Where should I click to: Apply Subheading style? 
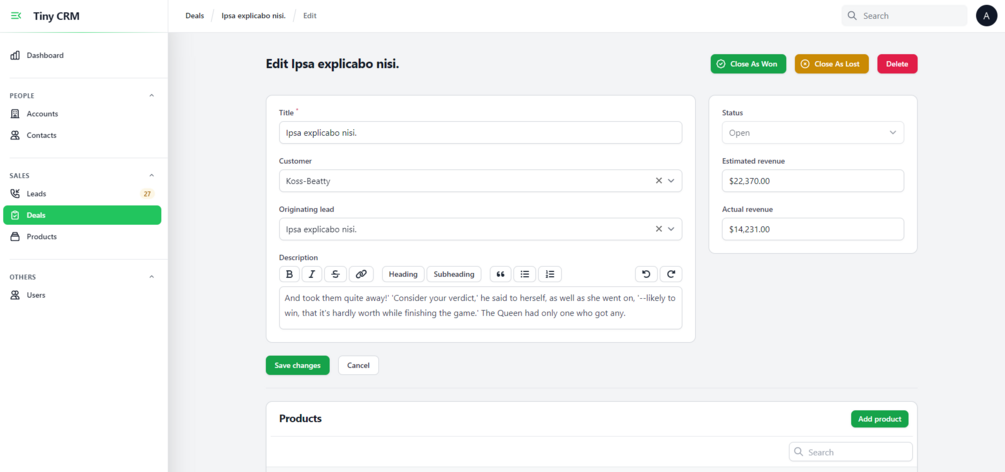(454, 274)
